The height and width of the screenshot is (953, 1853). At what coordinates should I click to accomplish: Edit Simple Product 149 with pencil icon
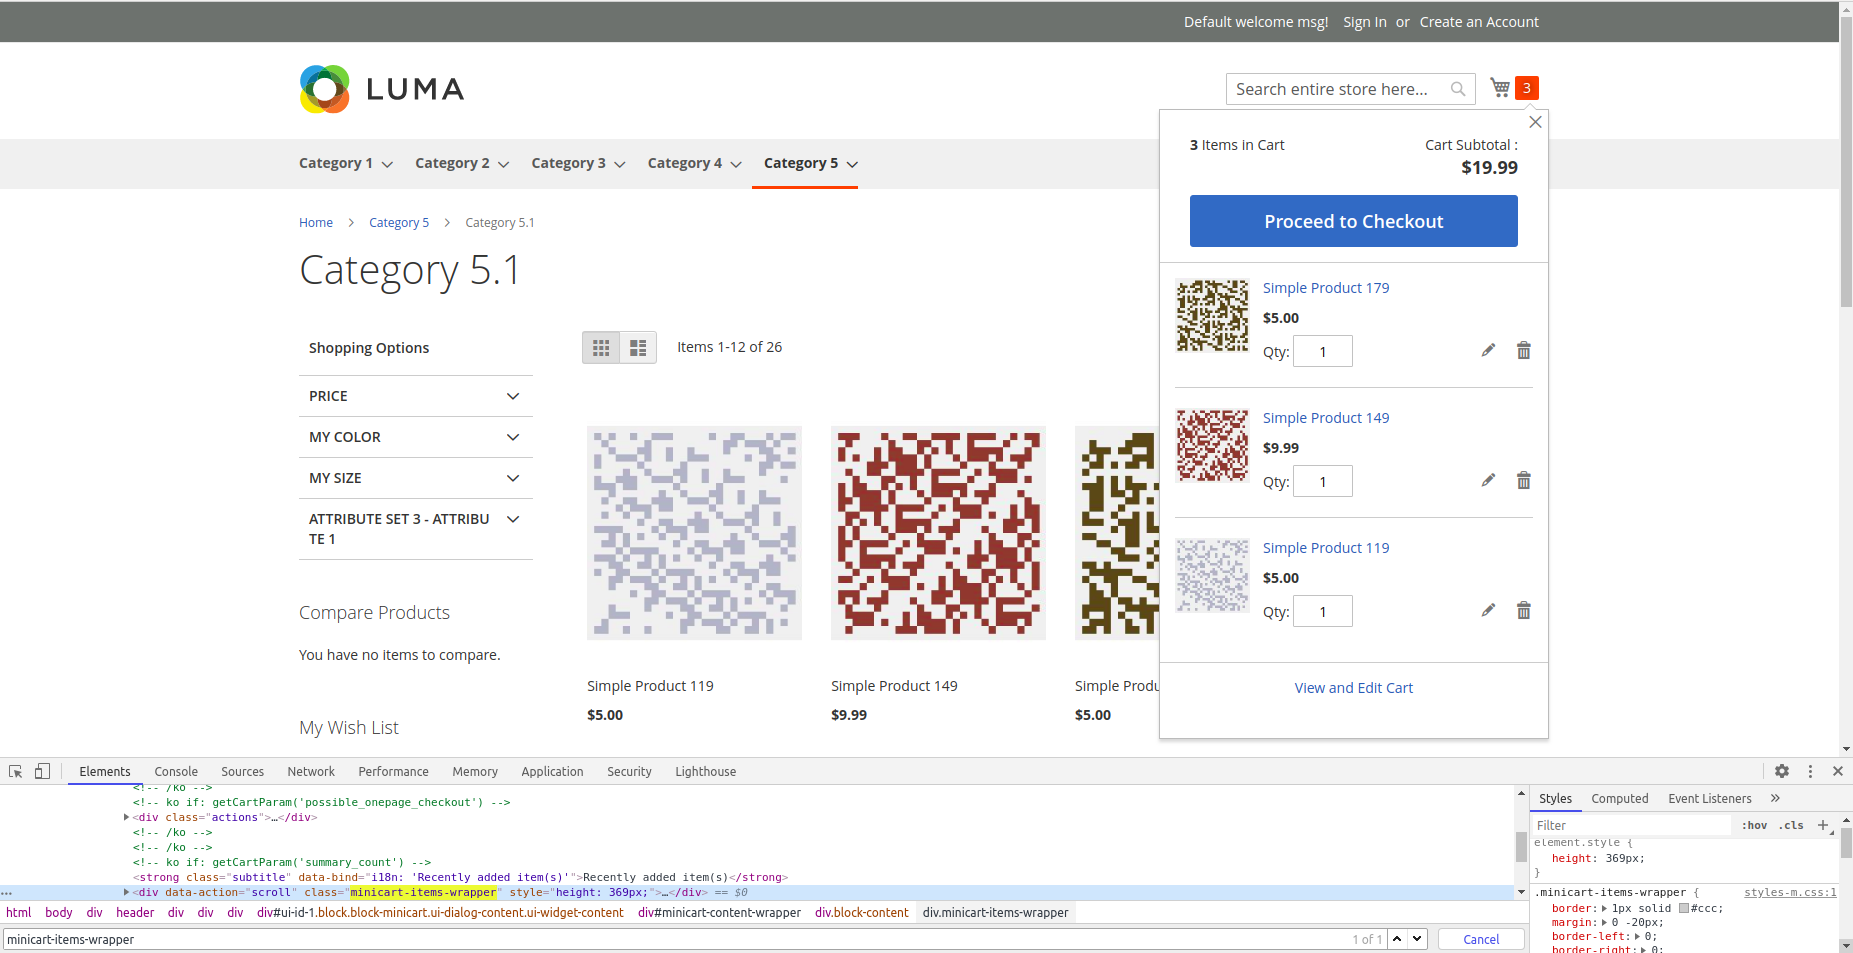1488,480
